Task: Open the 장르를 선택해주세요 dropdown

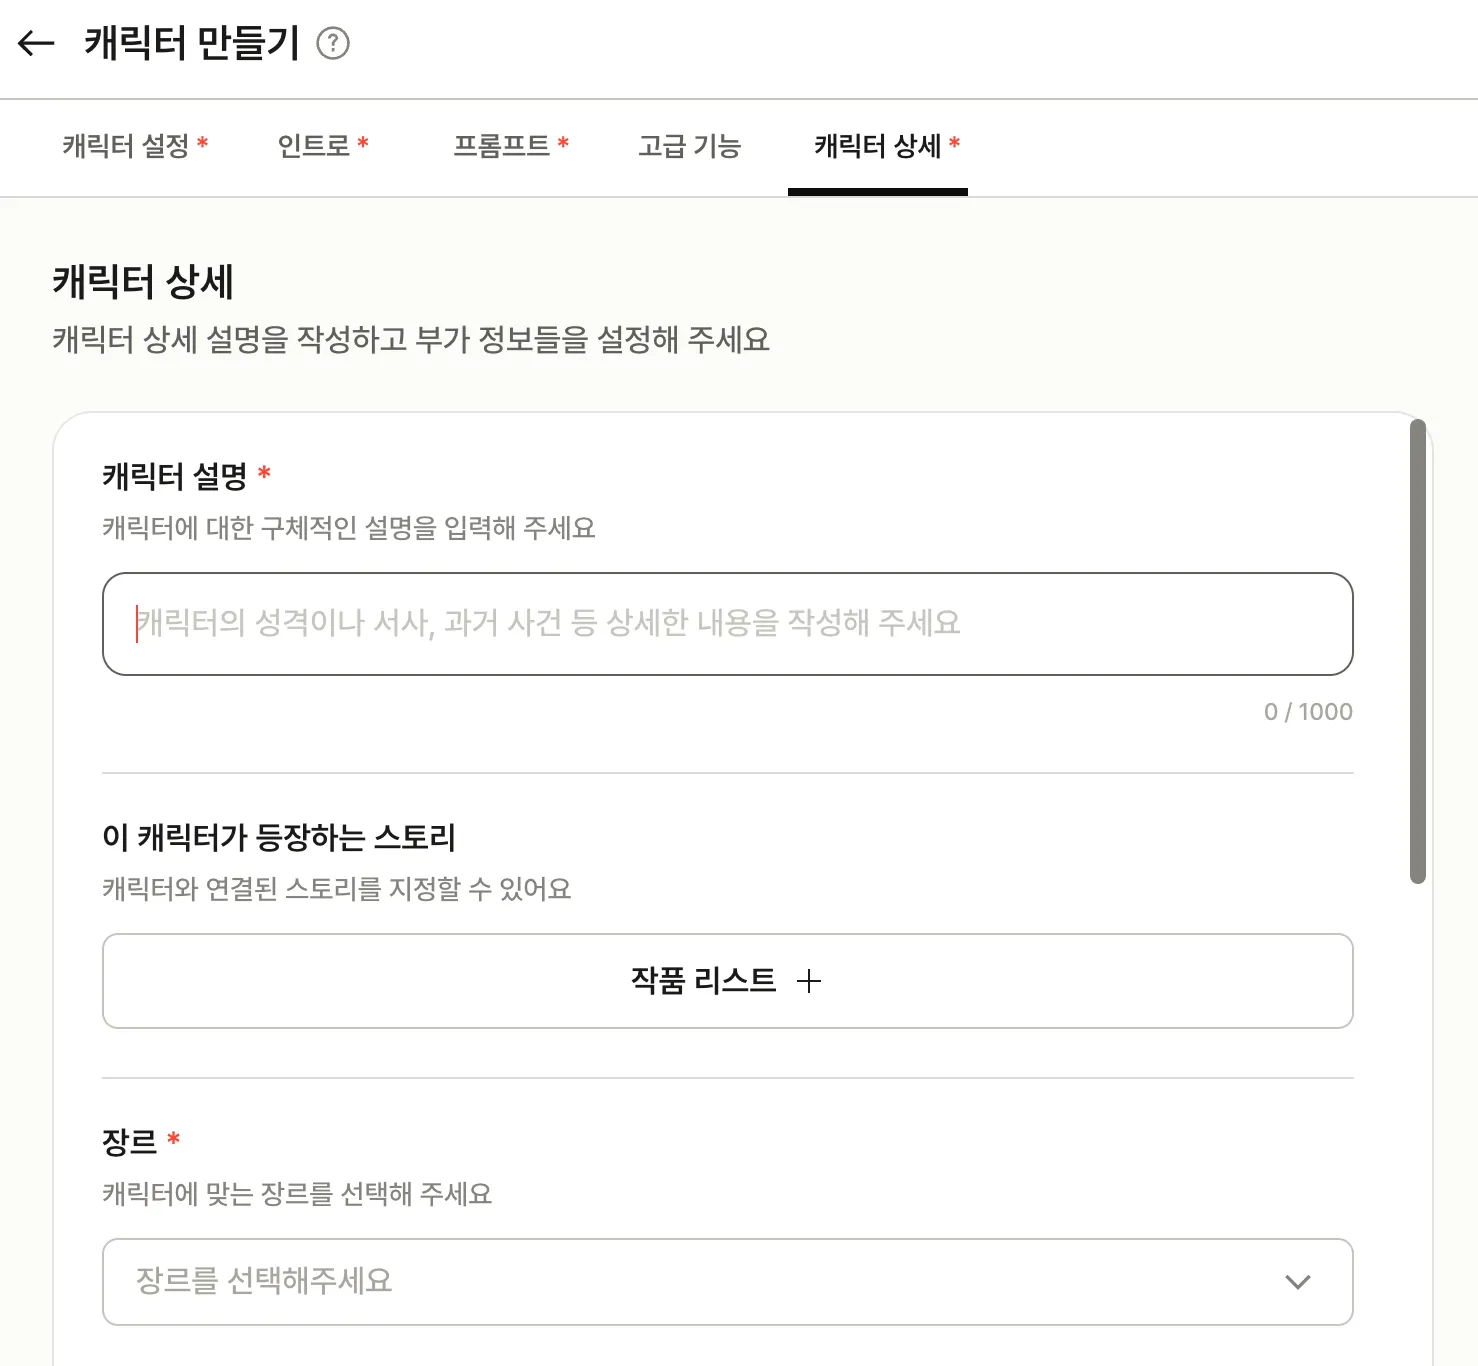Action: (x=700, y=1282)
